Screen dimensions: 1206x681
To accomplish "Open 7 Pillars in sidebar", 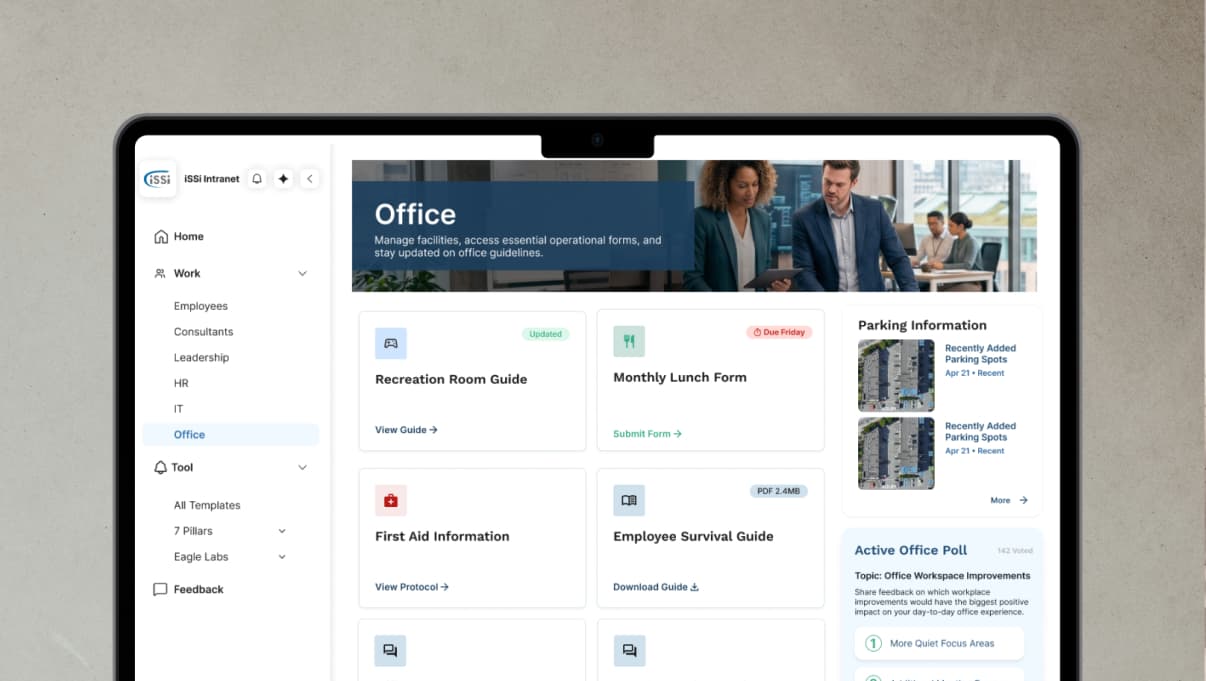I will [193, 531].
